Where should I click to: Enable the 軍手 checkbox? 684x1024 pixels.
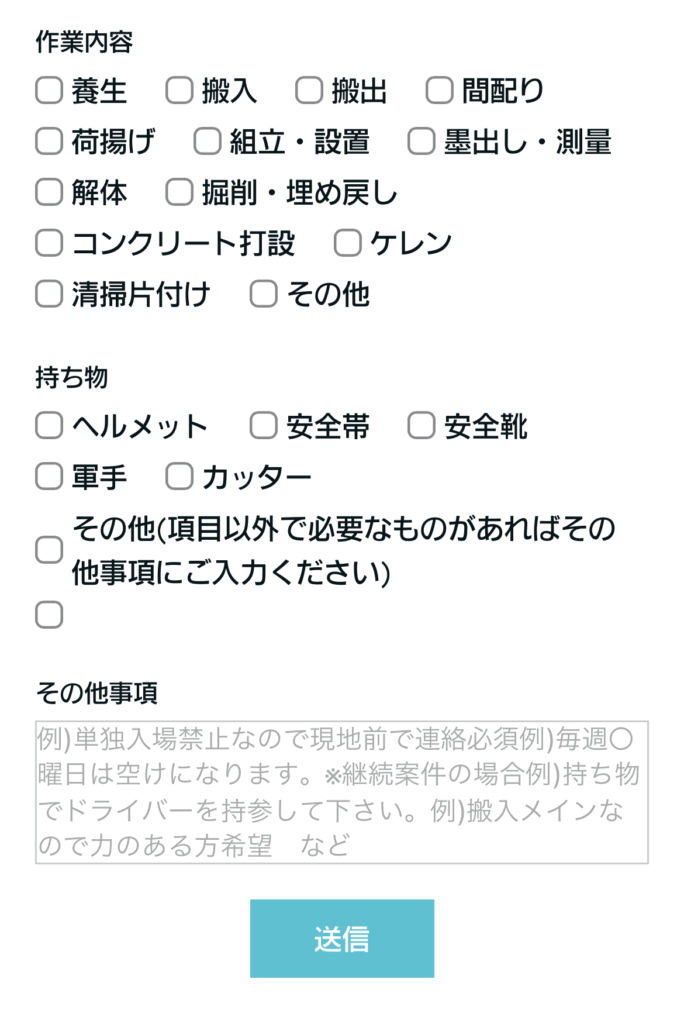49,477
